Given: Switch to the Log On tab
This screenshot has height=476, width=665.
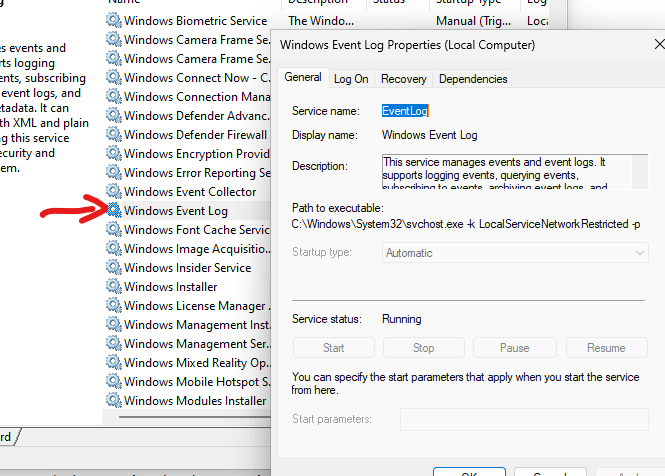Looking at the screenshot, I should pyautogui.click(x=351, y=79).
